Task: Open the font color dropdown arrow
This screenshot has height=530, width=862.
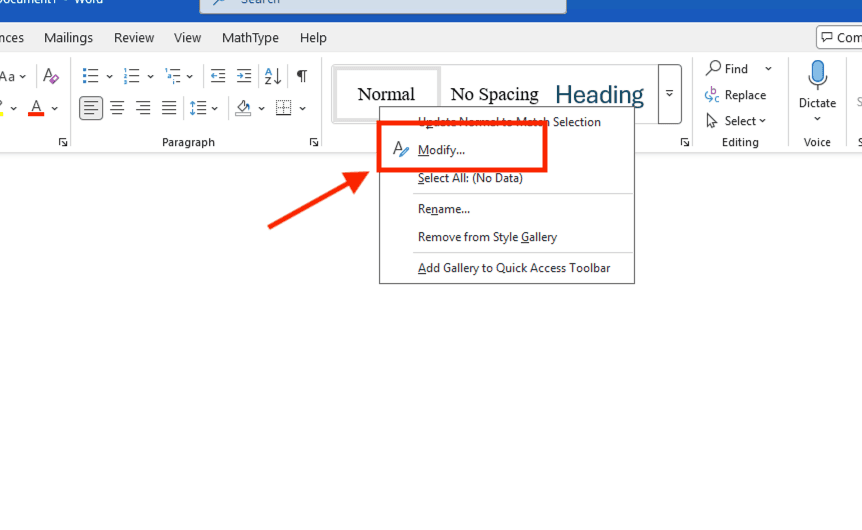Action: 54,108
